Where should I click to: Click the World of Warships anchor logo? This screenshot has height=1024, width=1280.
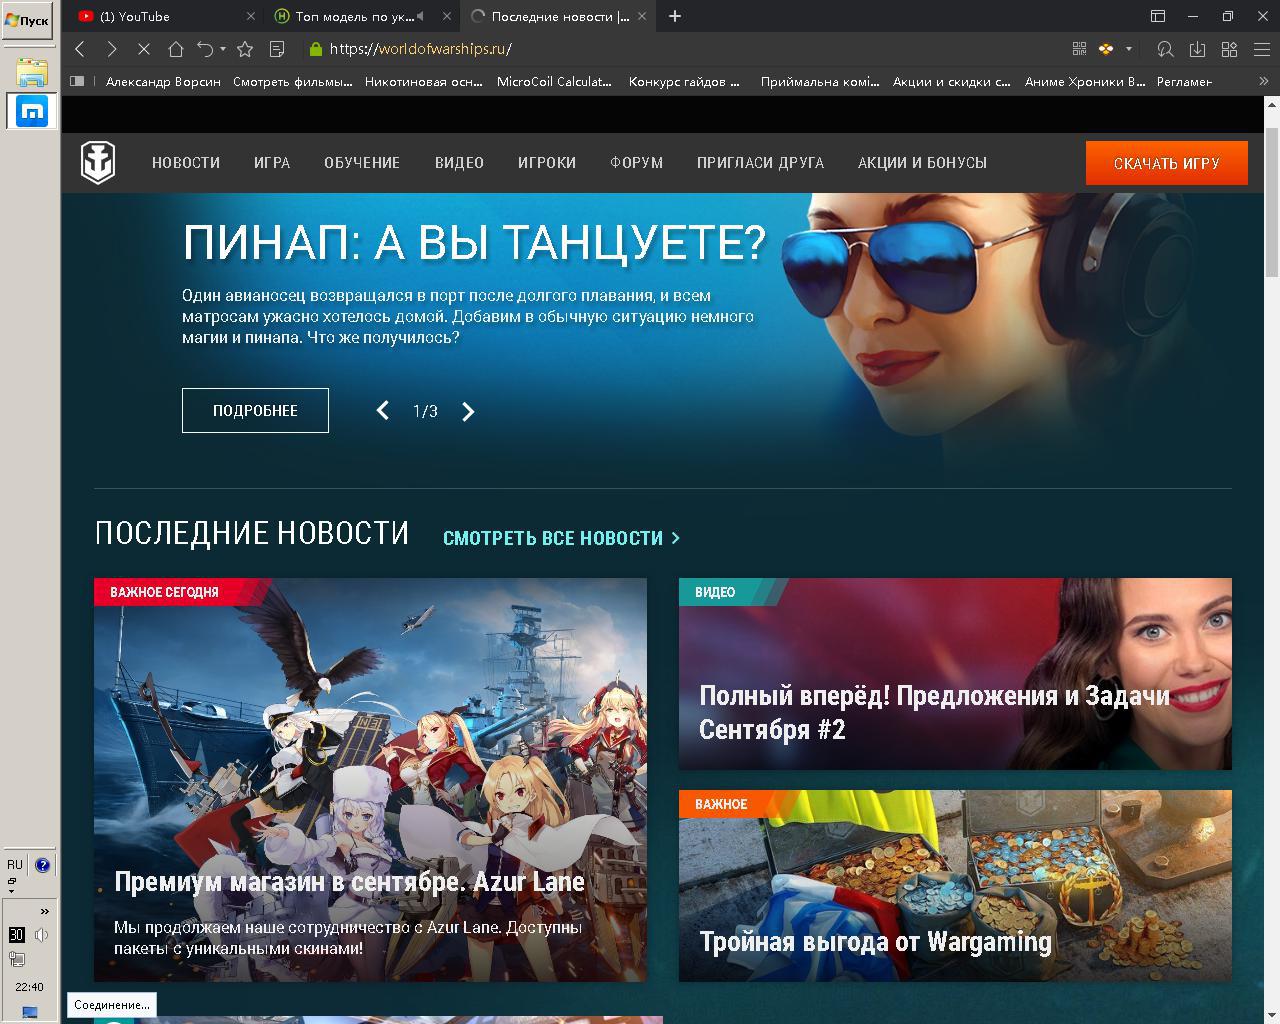(x=98, y=162)
